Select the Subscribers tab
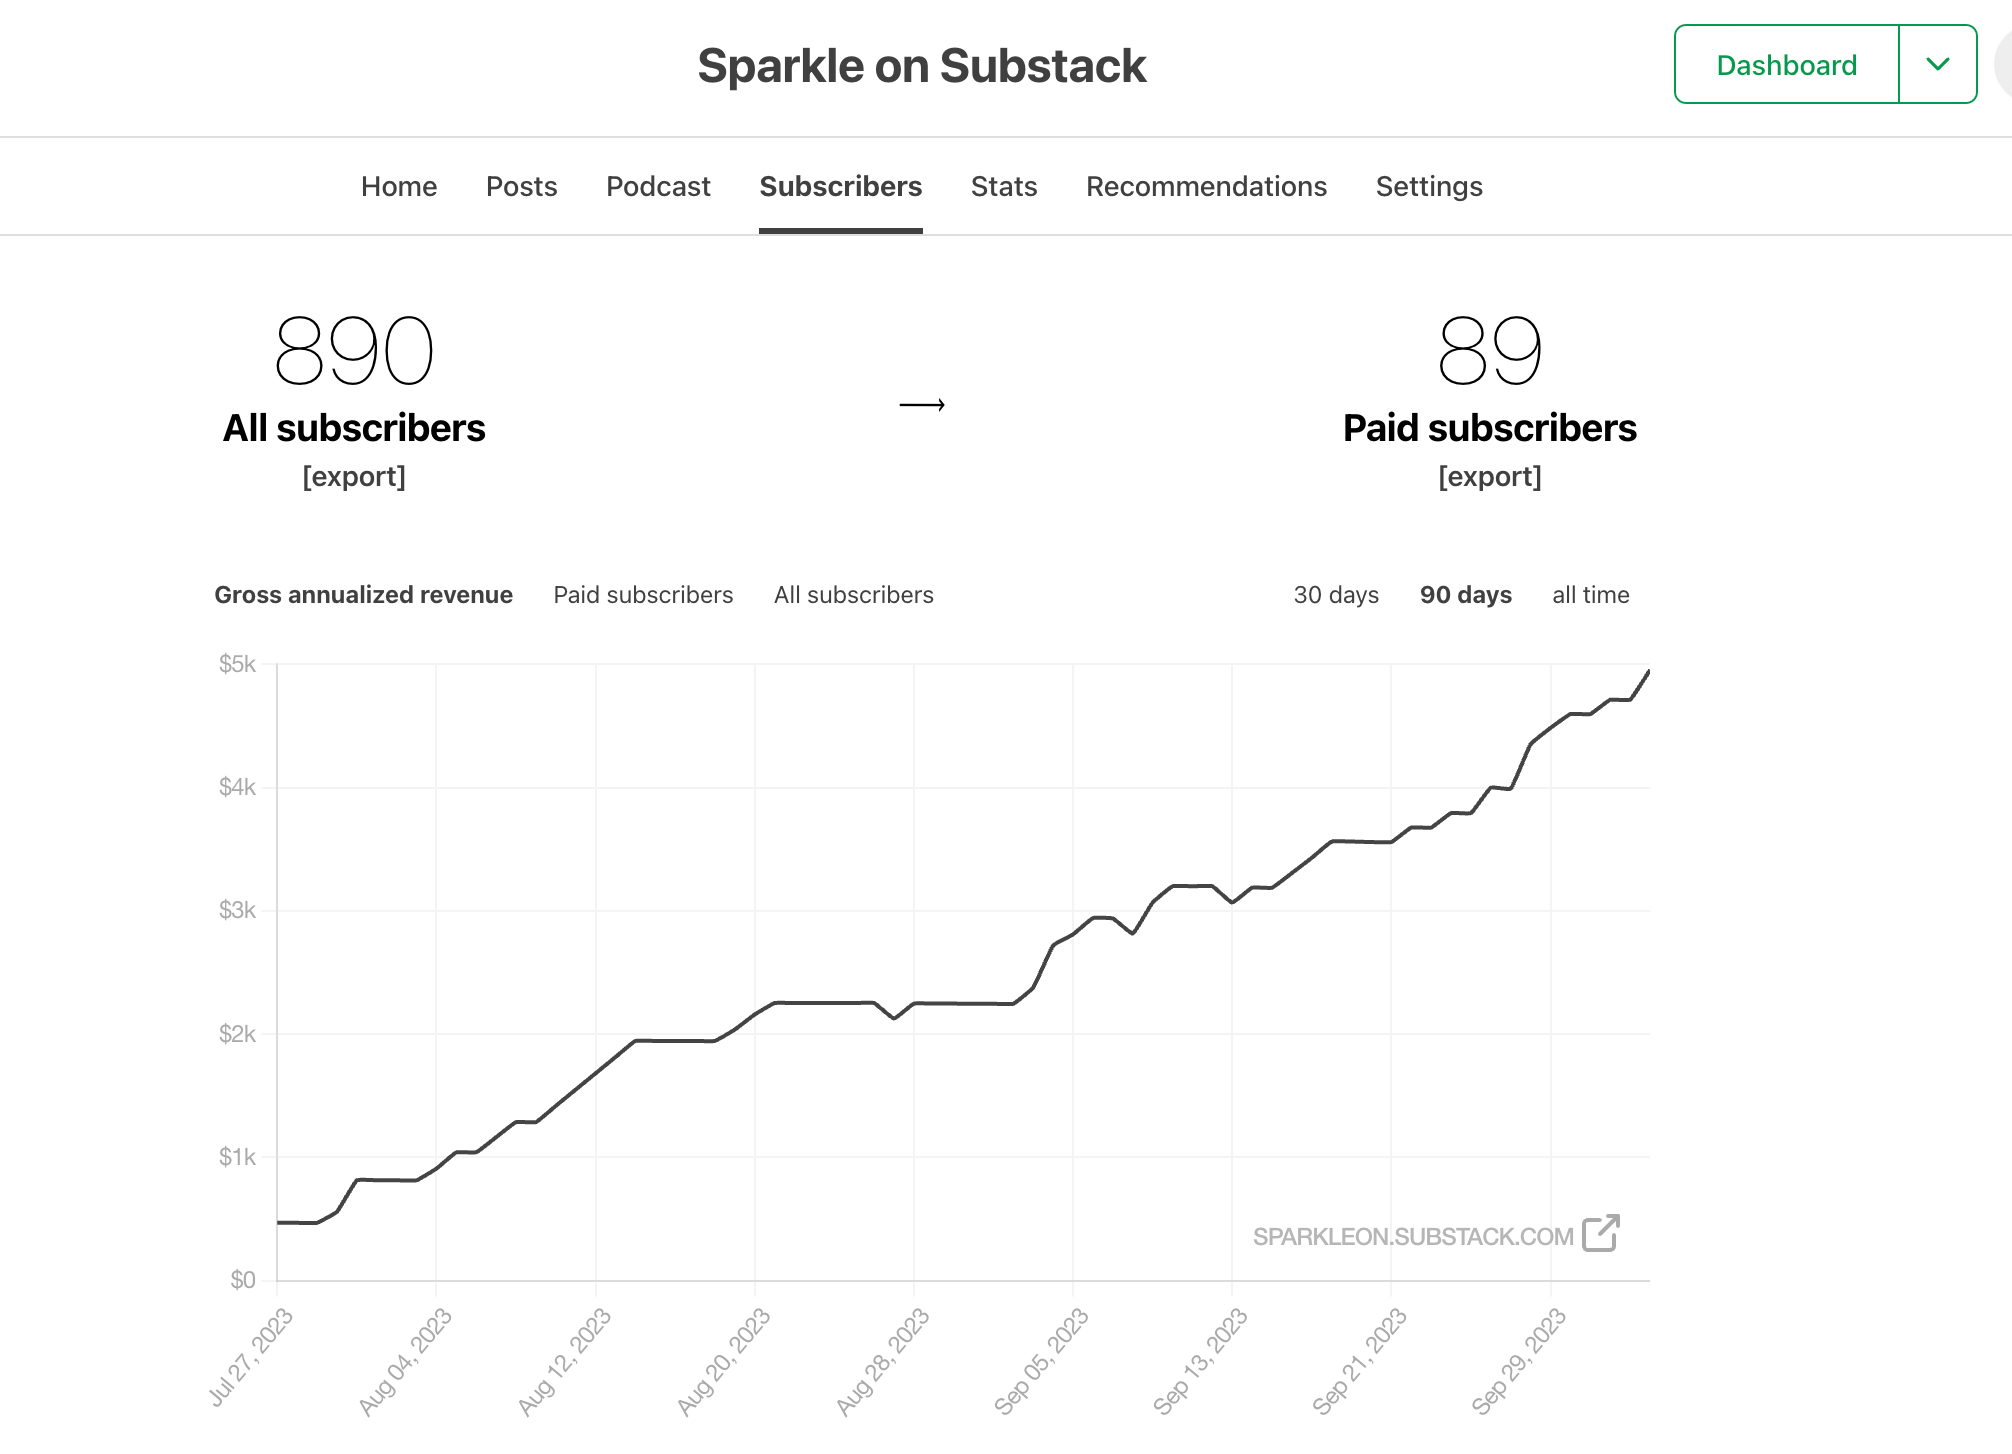 coord(840,186)
